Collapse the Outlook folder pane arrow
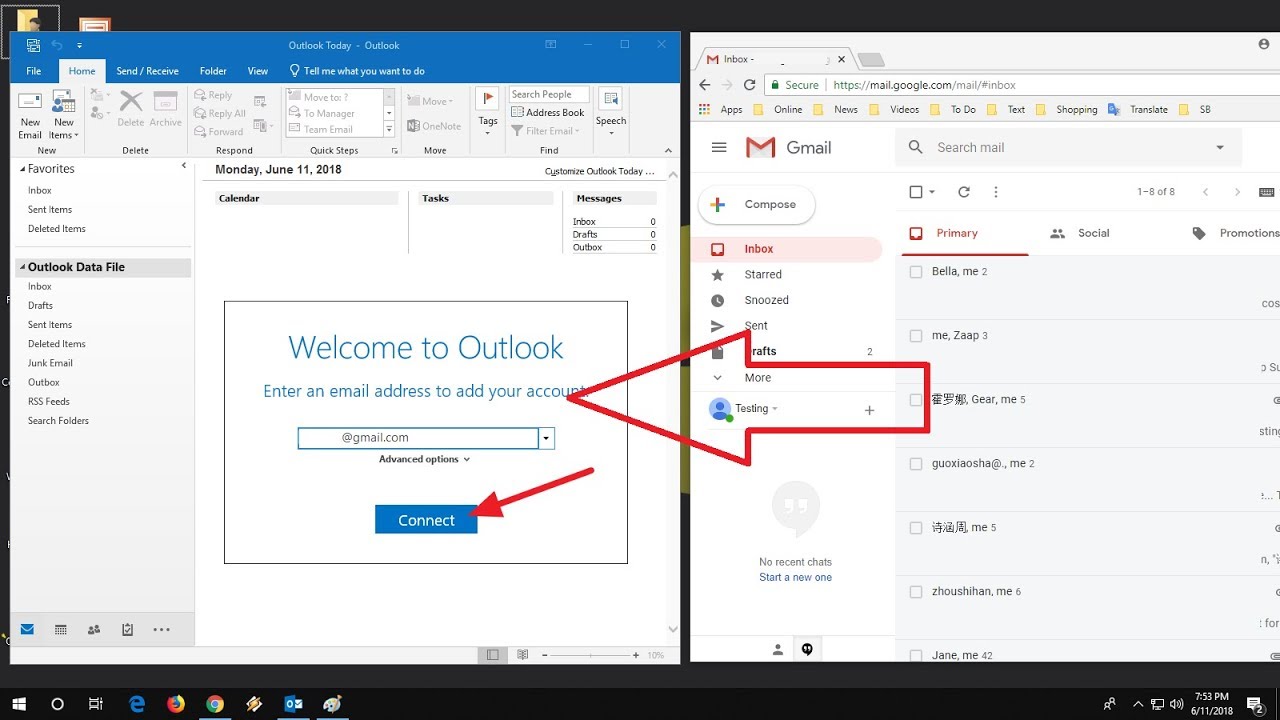Image resolution: width=1280 pixels, height=720 pixels. [184, 166]
